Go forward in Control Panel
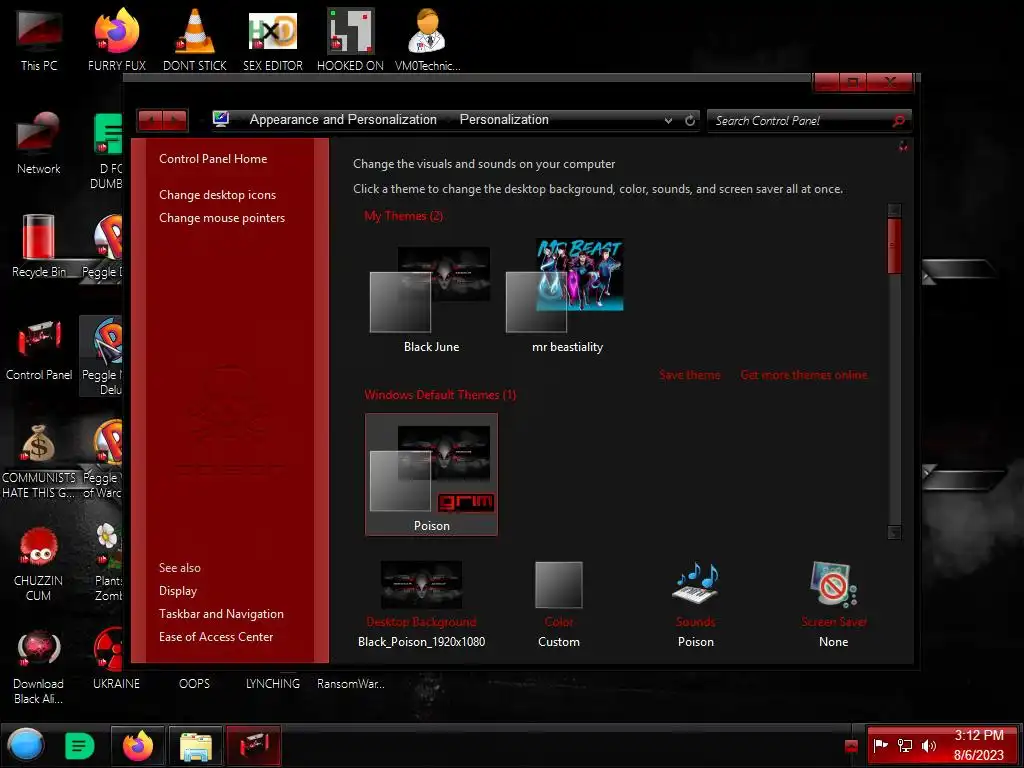Image resolution: width=1024 pixels, height=768 pixels. pos(175,120)
